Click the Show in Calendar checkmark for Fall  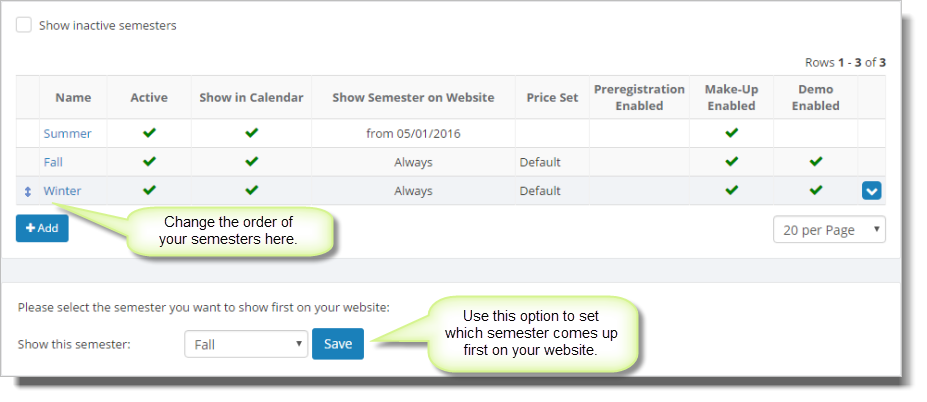251,161
